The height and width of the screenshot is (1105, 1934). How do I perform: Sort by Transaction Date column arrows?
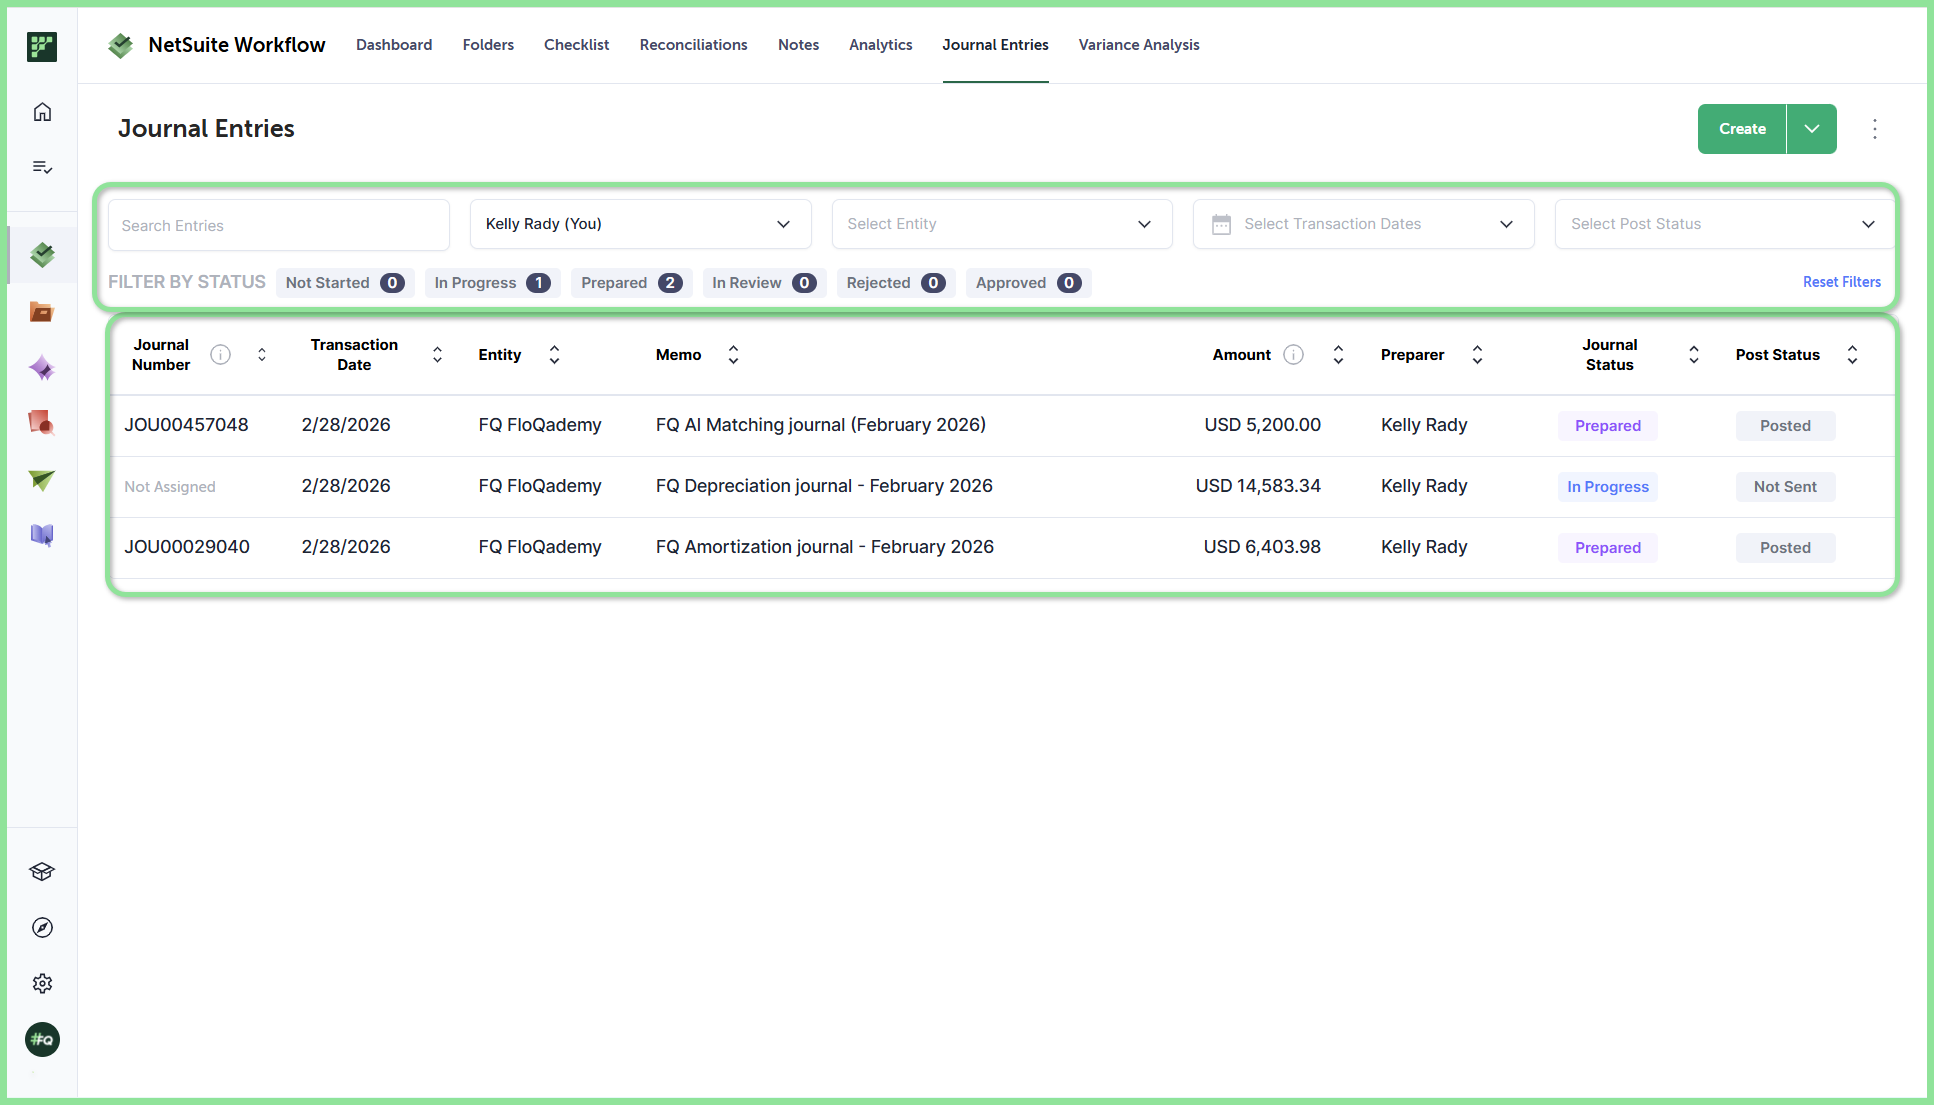[x=438, y=355]
